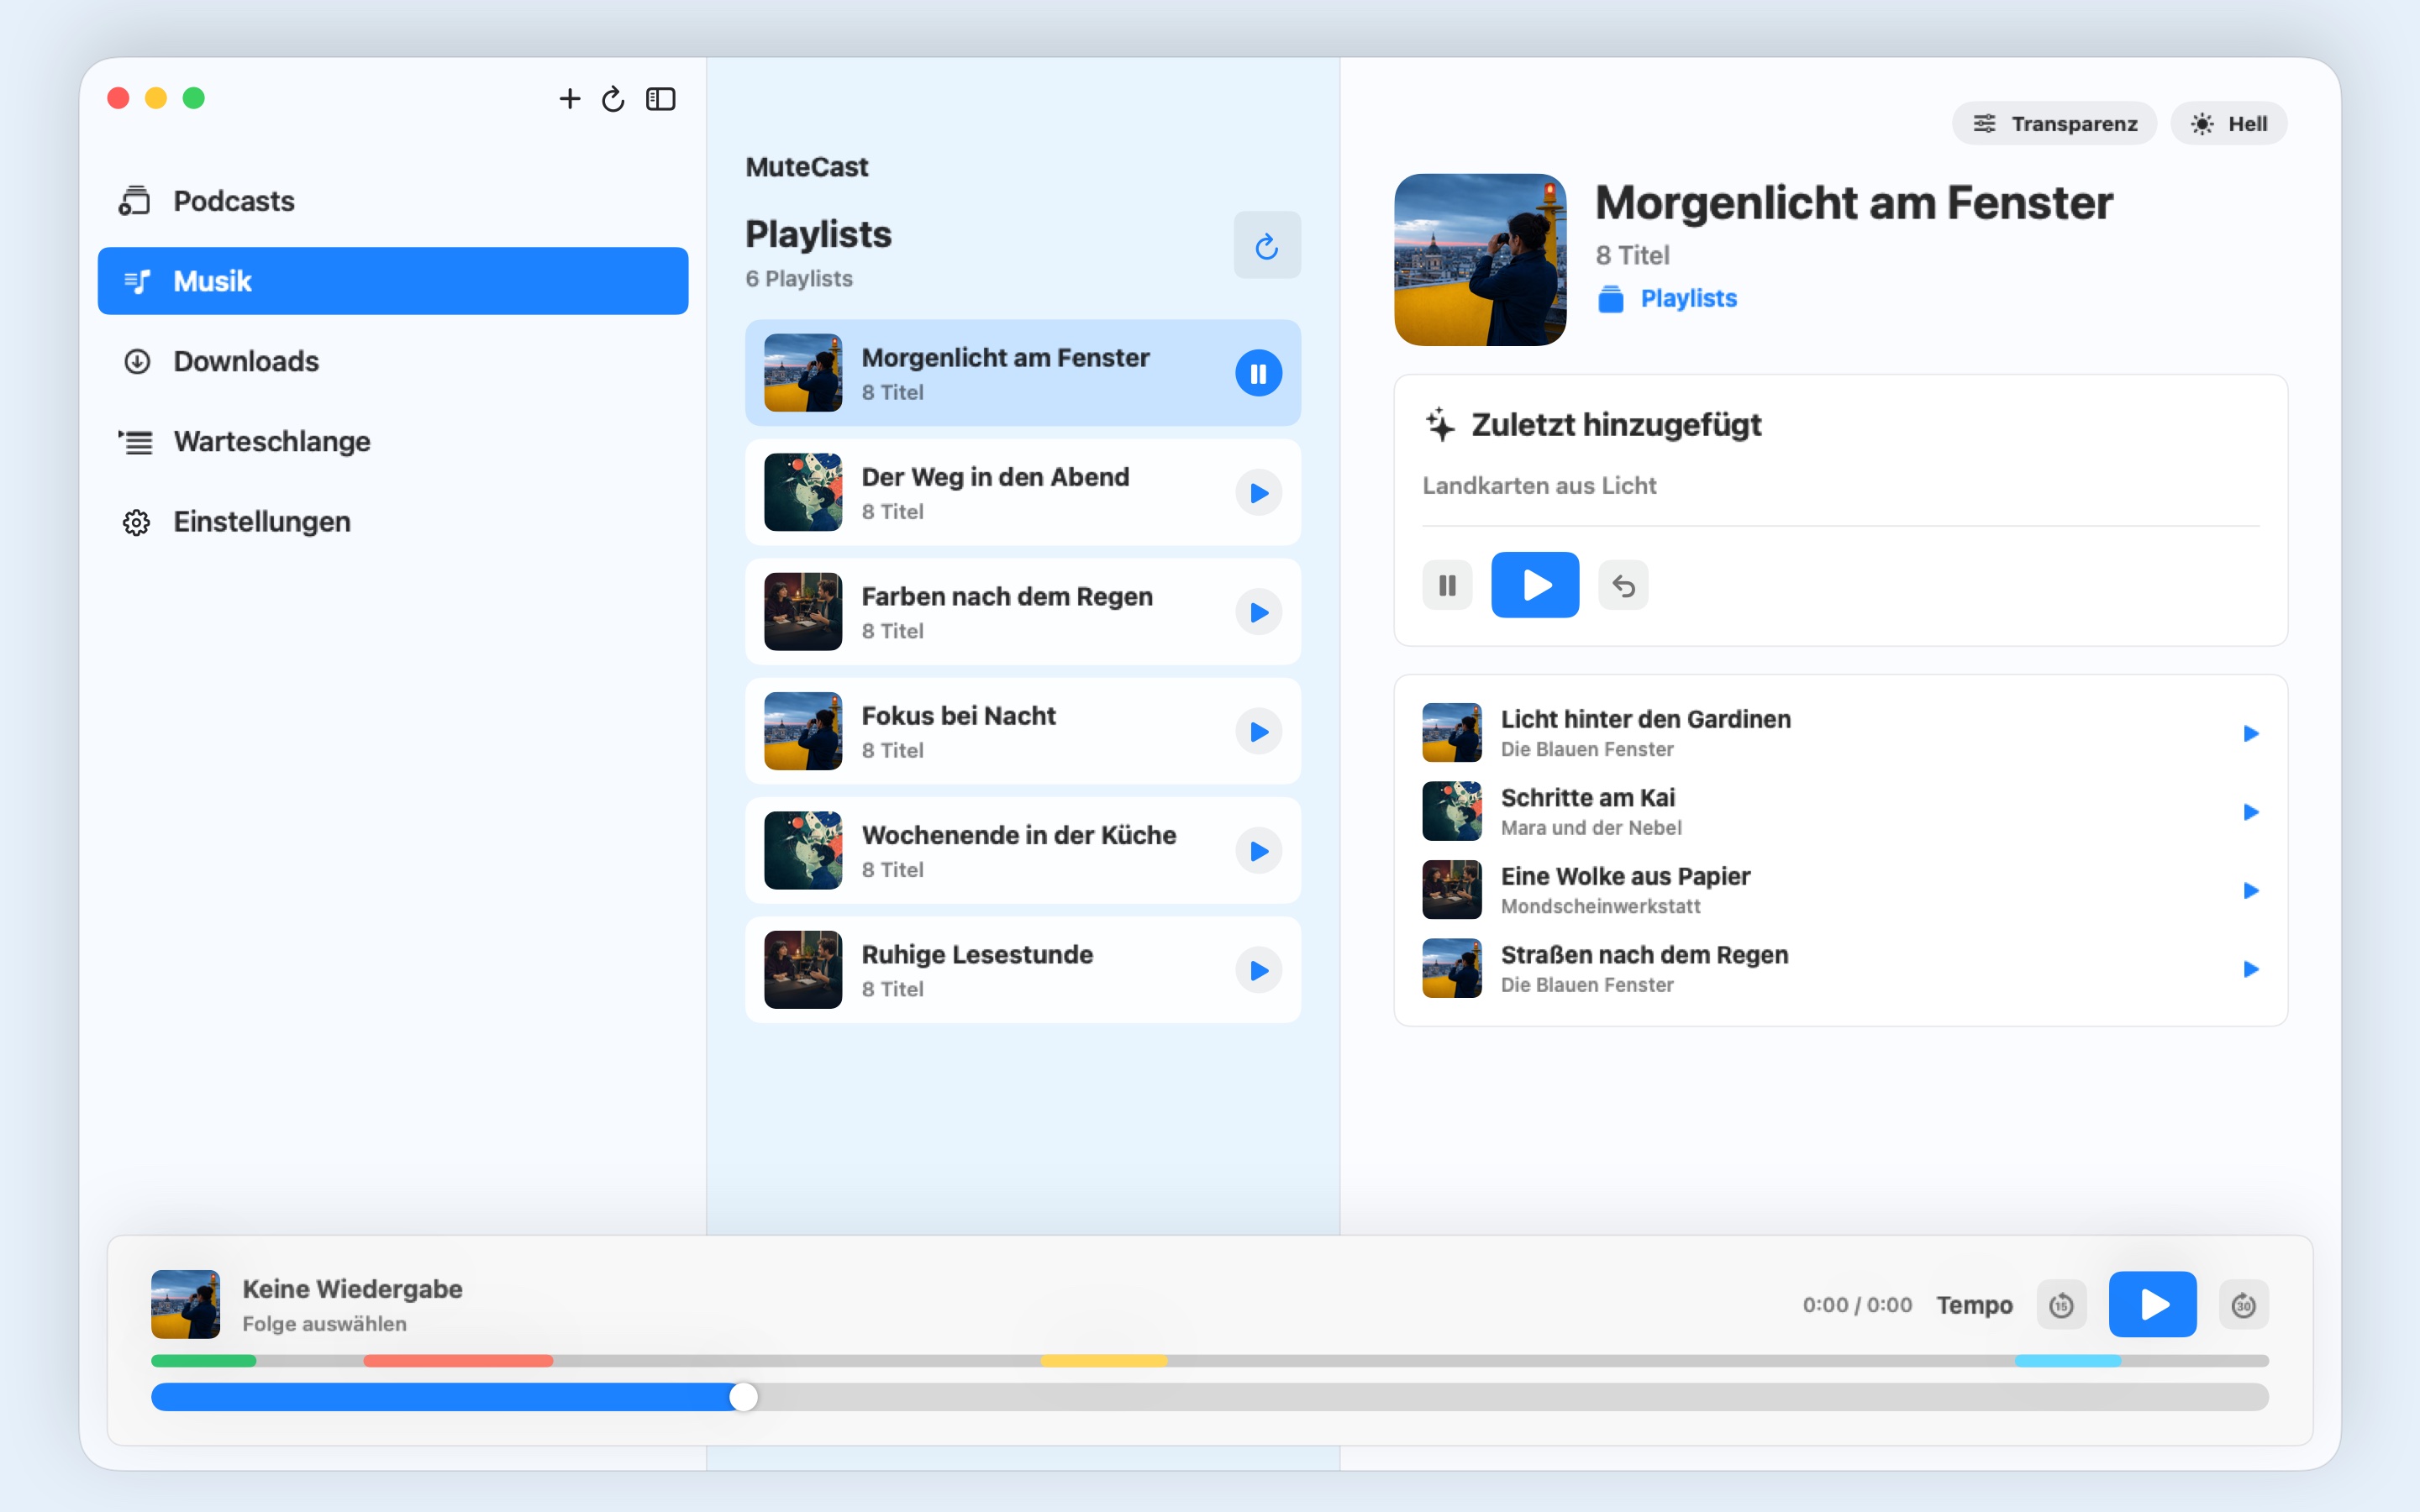Select Fokus bei Nacht playlist title
The image size is (2420, 1512).
[x=958, y=716]
